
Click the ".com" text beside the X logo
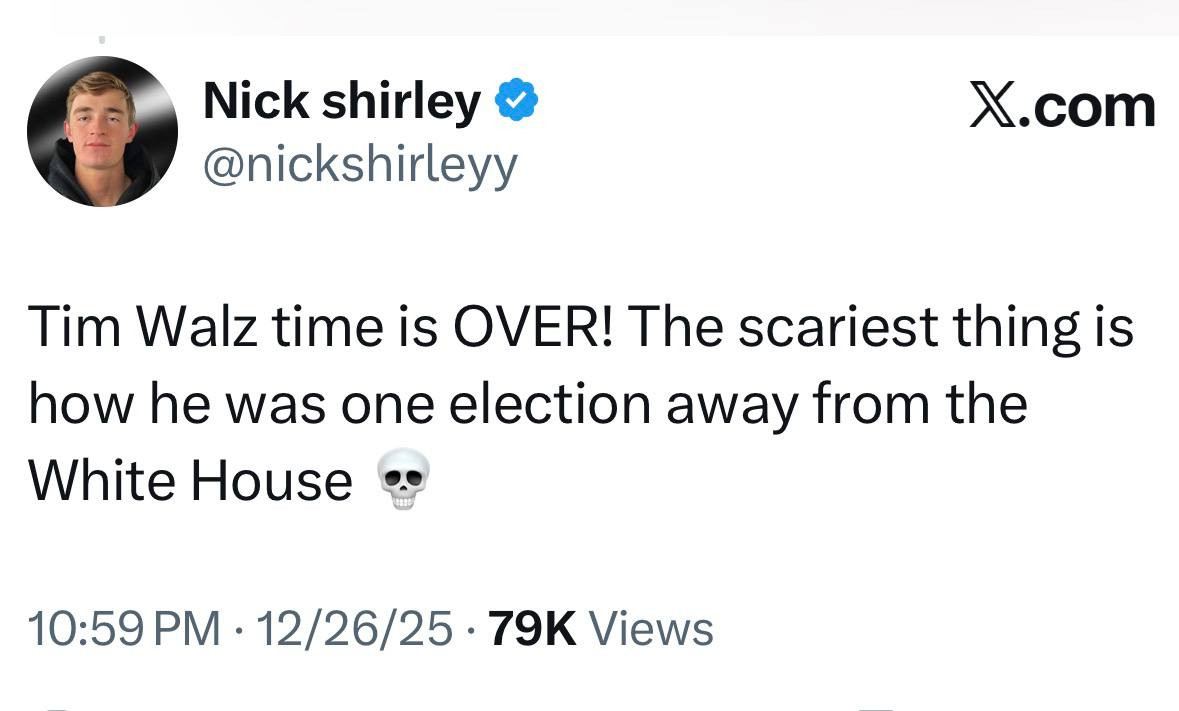tap(1089, 106)
